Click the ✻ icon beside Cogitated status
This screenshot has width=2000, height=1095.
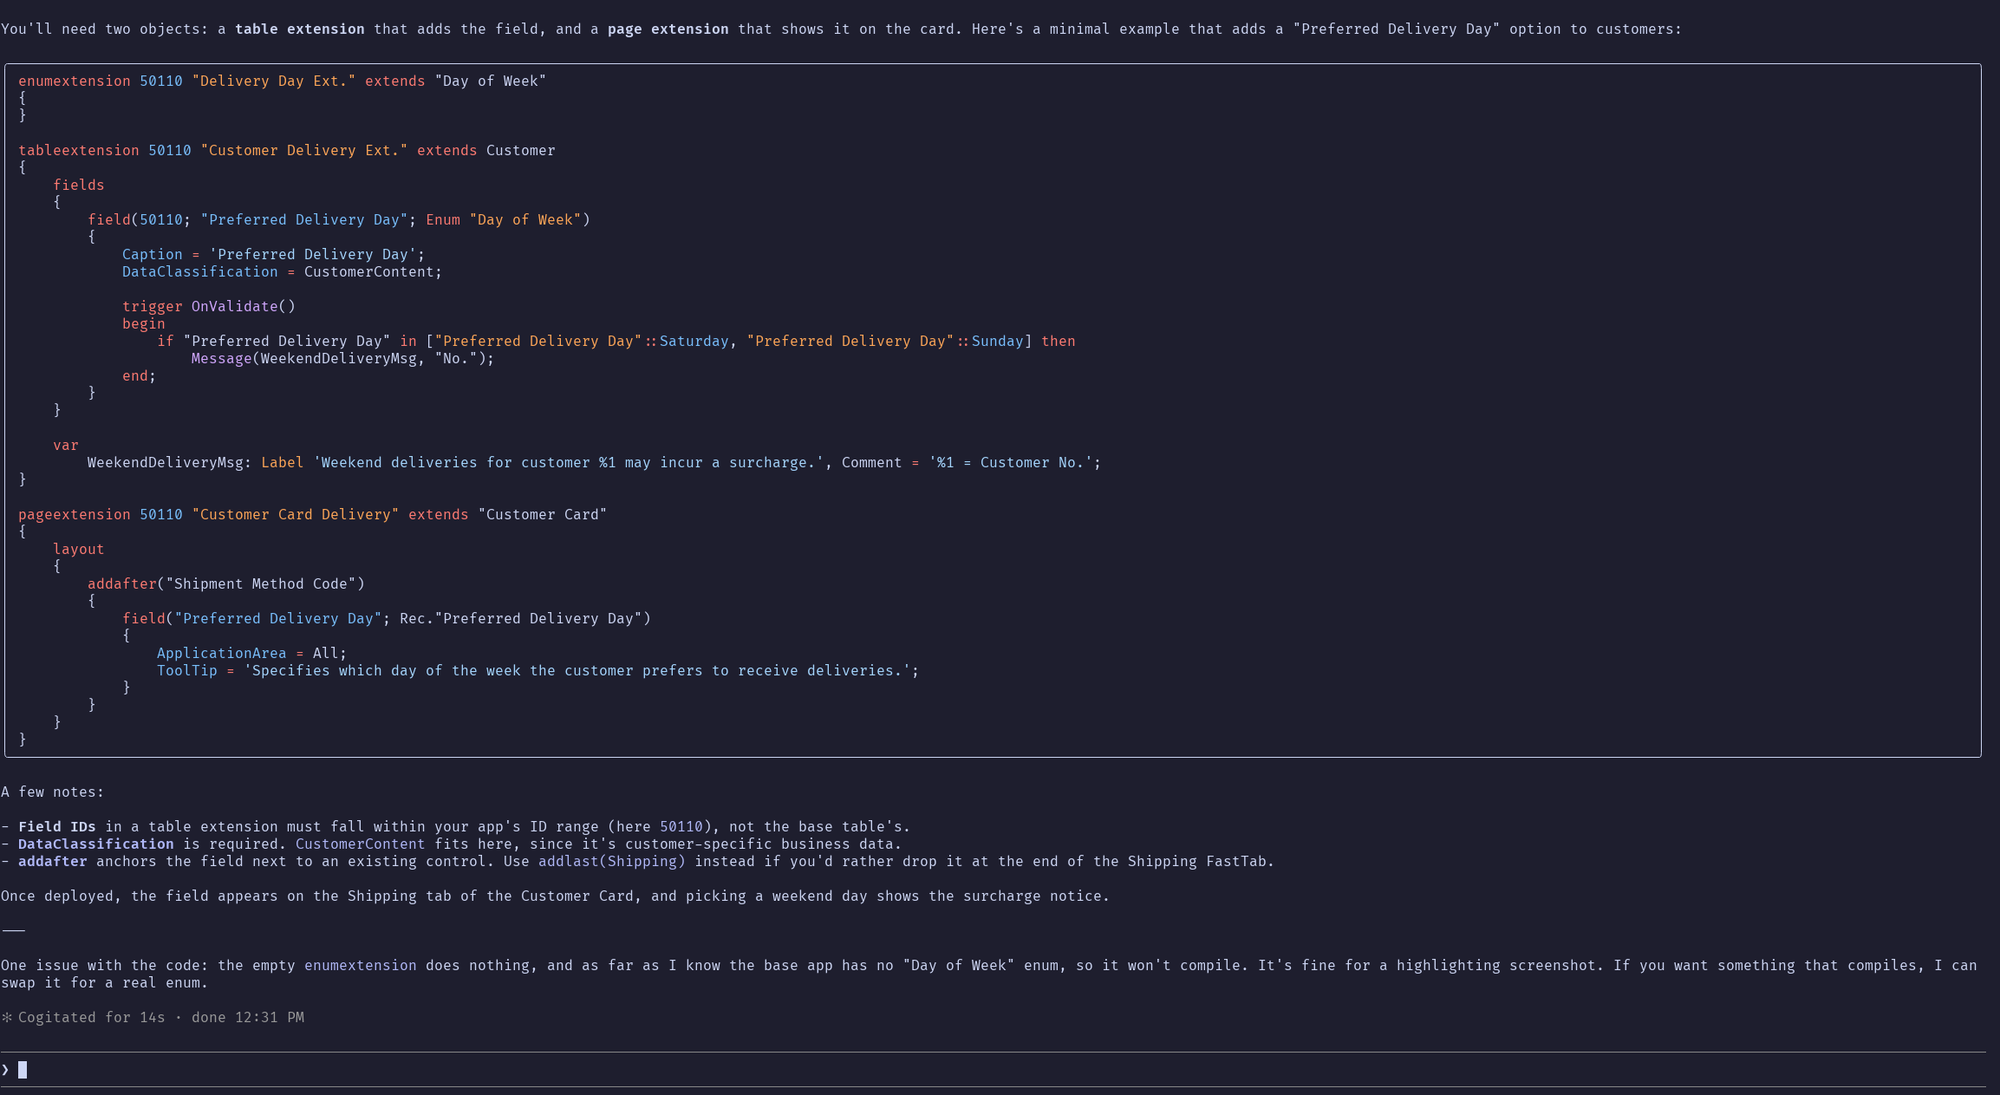click(x=7, y=1018)
